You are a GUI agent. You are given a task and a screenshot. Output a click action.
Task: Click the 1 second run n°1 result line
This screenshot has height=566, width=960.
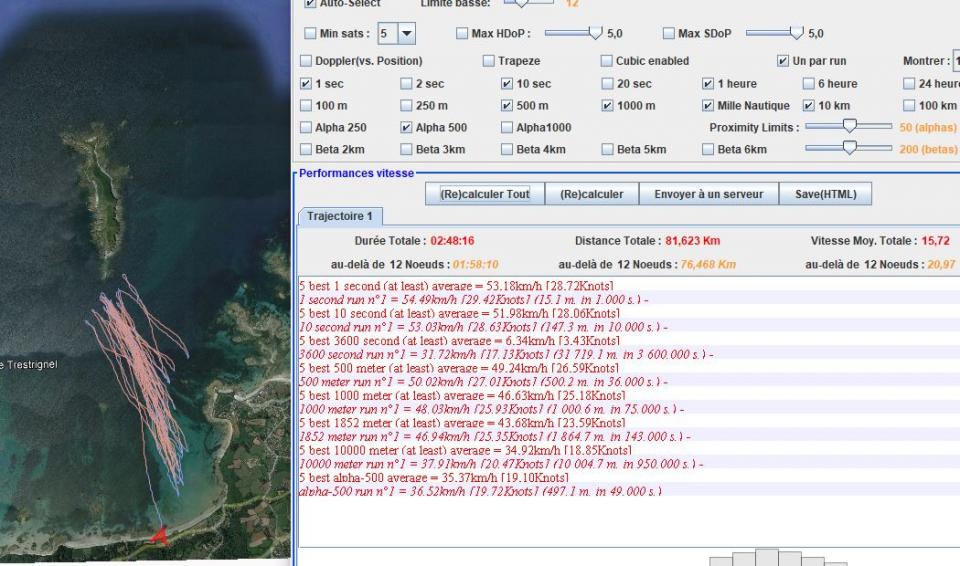point(474,300)
